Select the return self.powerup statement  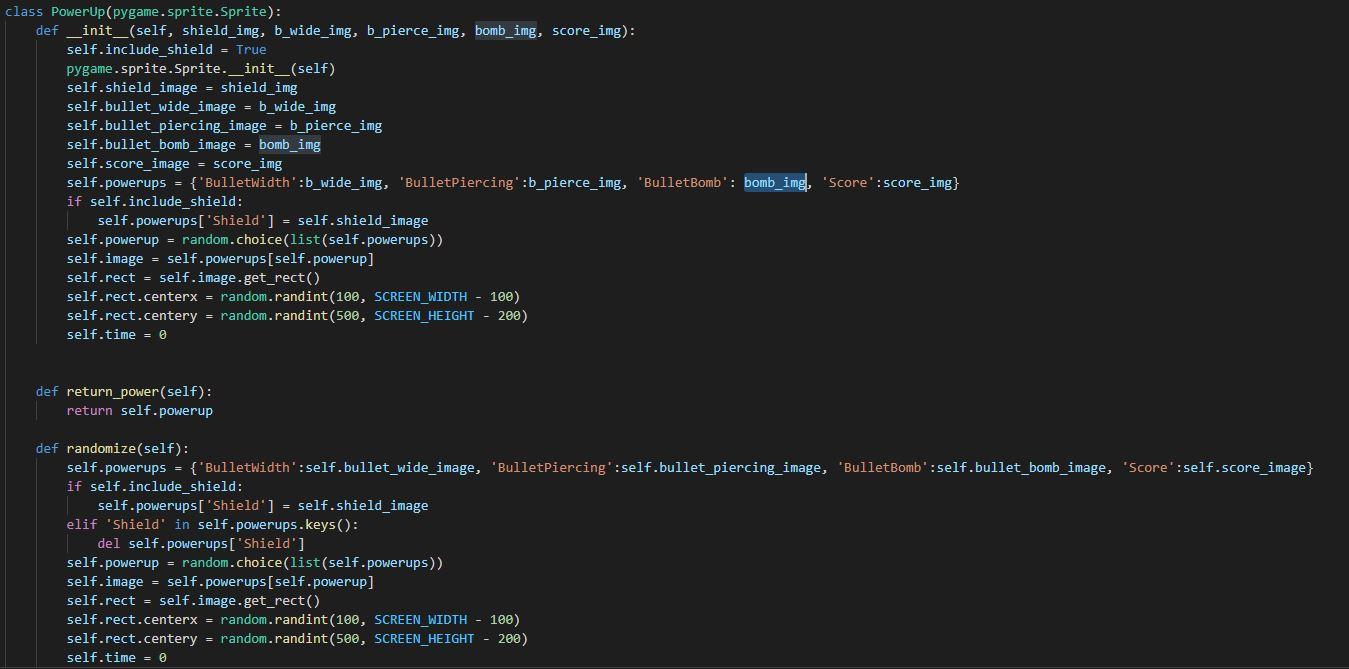pyautogui.click(x=140, y=410)
